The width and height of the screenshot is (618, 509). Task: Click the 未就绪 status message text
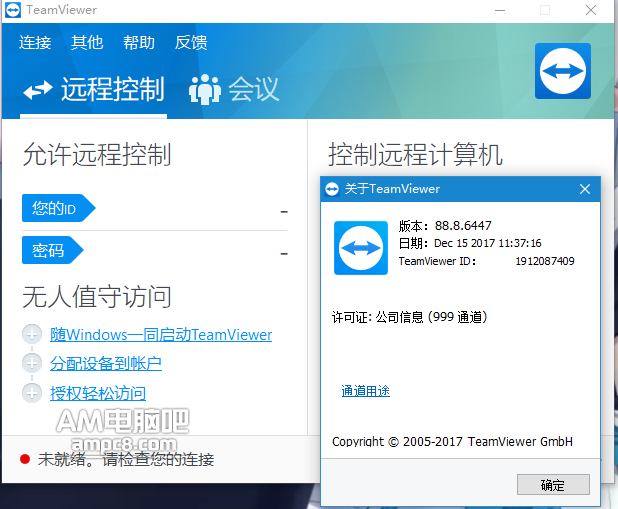tap(126, 459)
